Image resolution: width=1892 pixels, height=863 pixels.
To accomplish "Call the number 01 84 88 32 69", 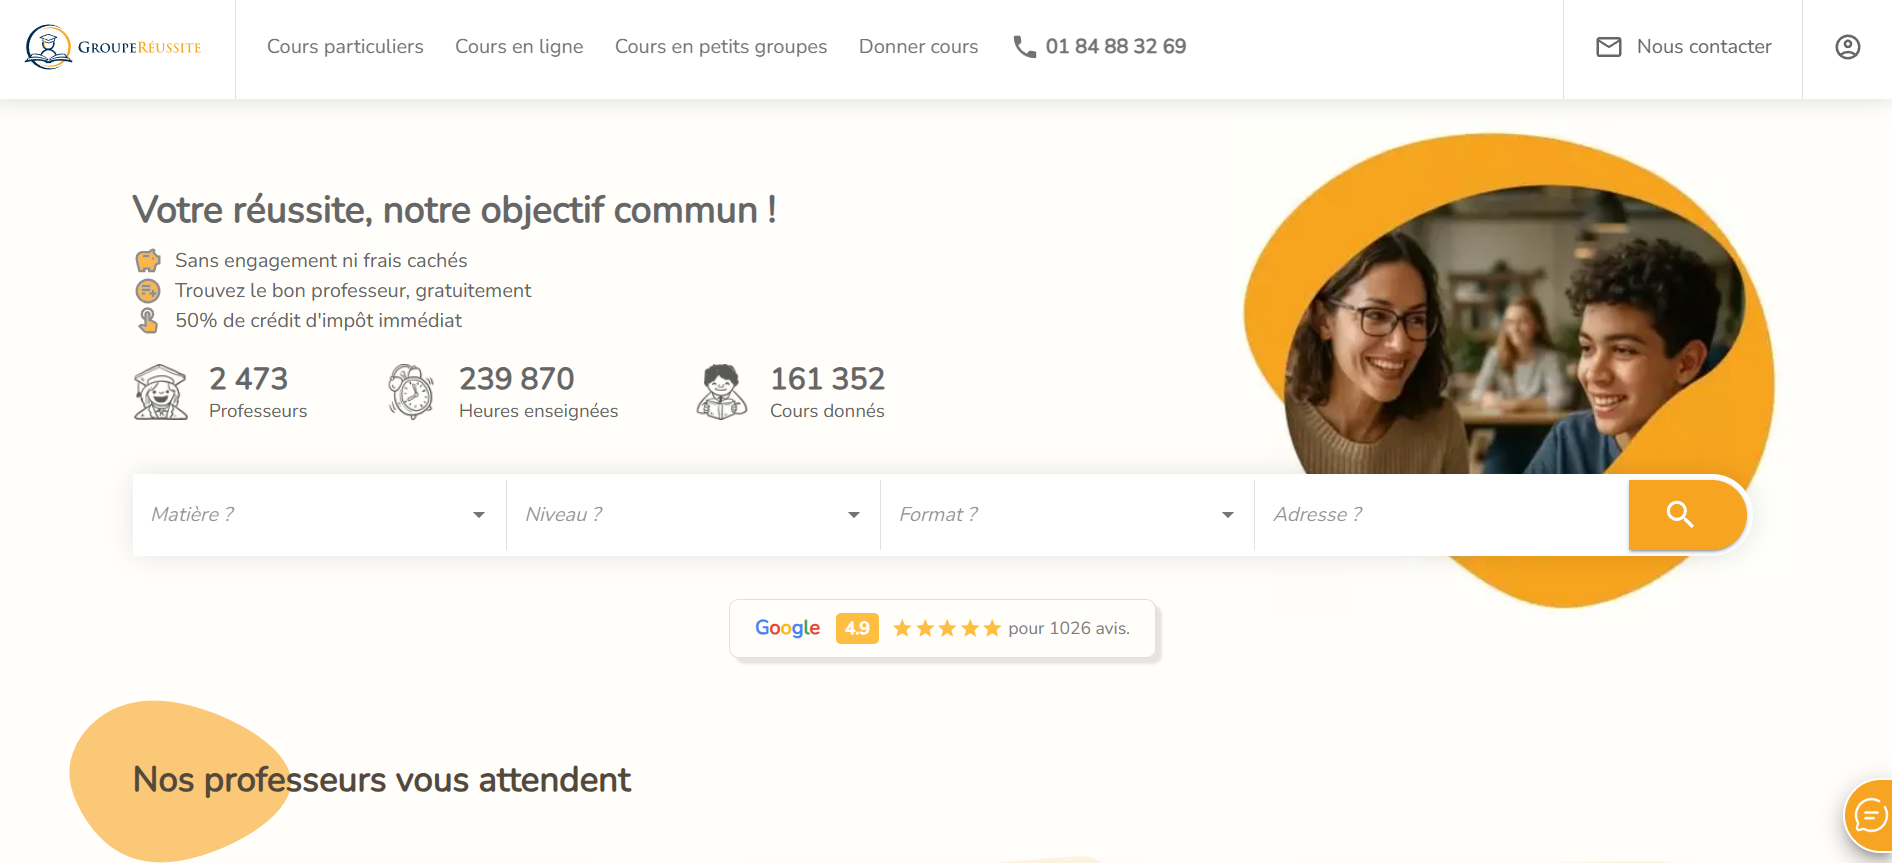I will point(1116,47).
